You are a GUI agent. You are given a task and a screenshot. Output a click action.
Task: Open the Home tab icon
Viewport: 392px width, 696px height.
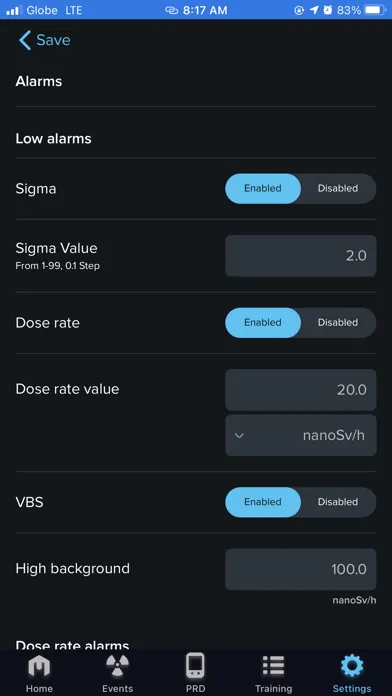point(39,666)
